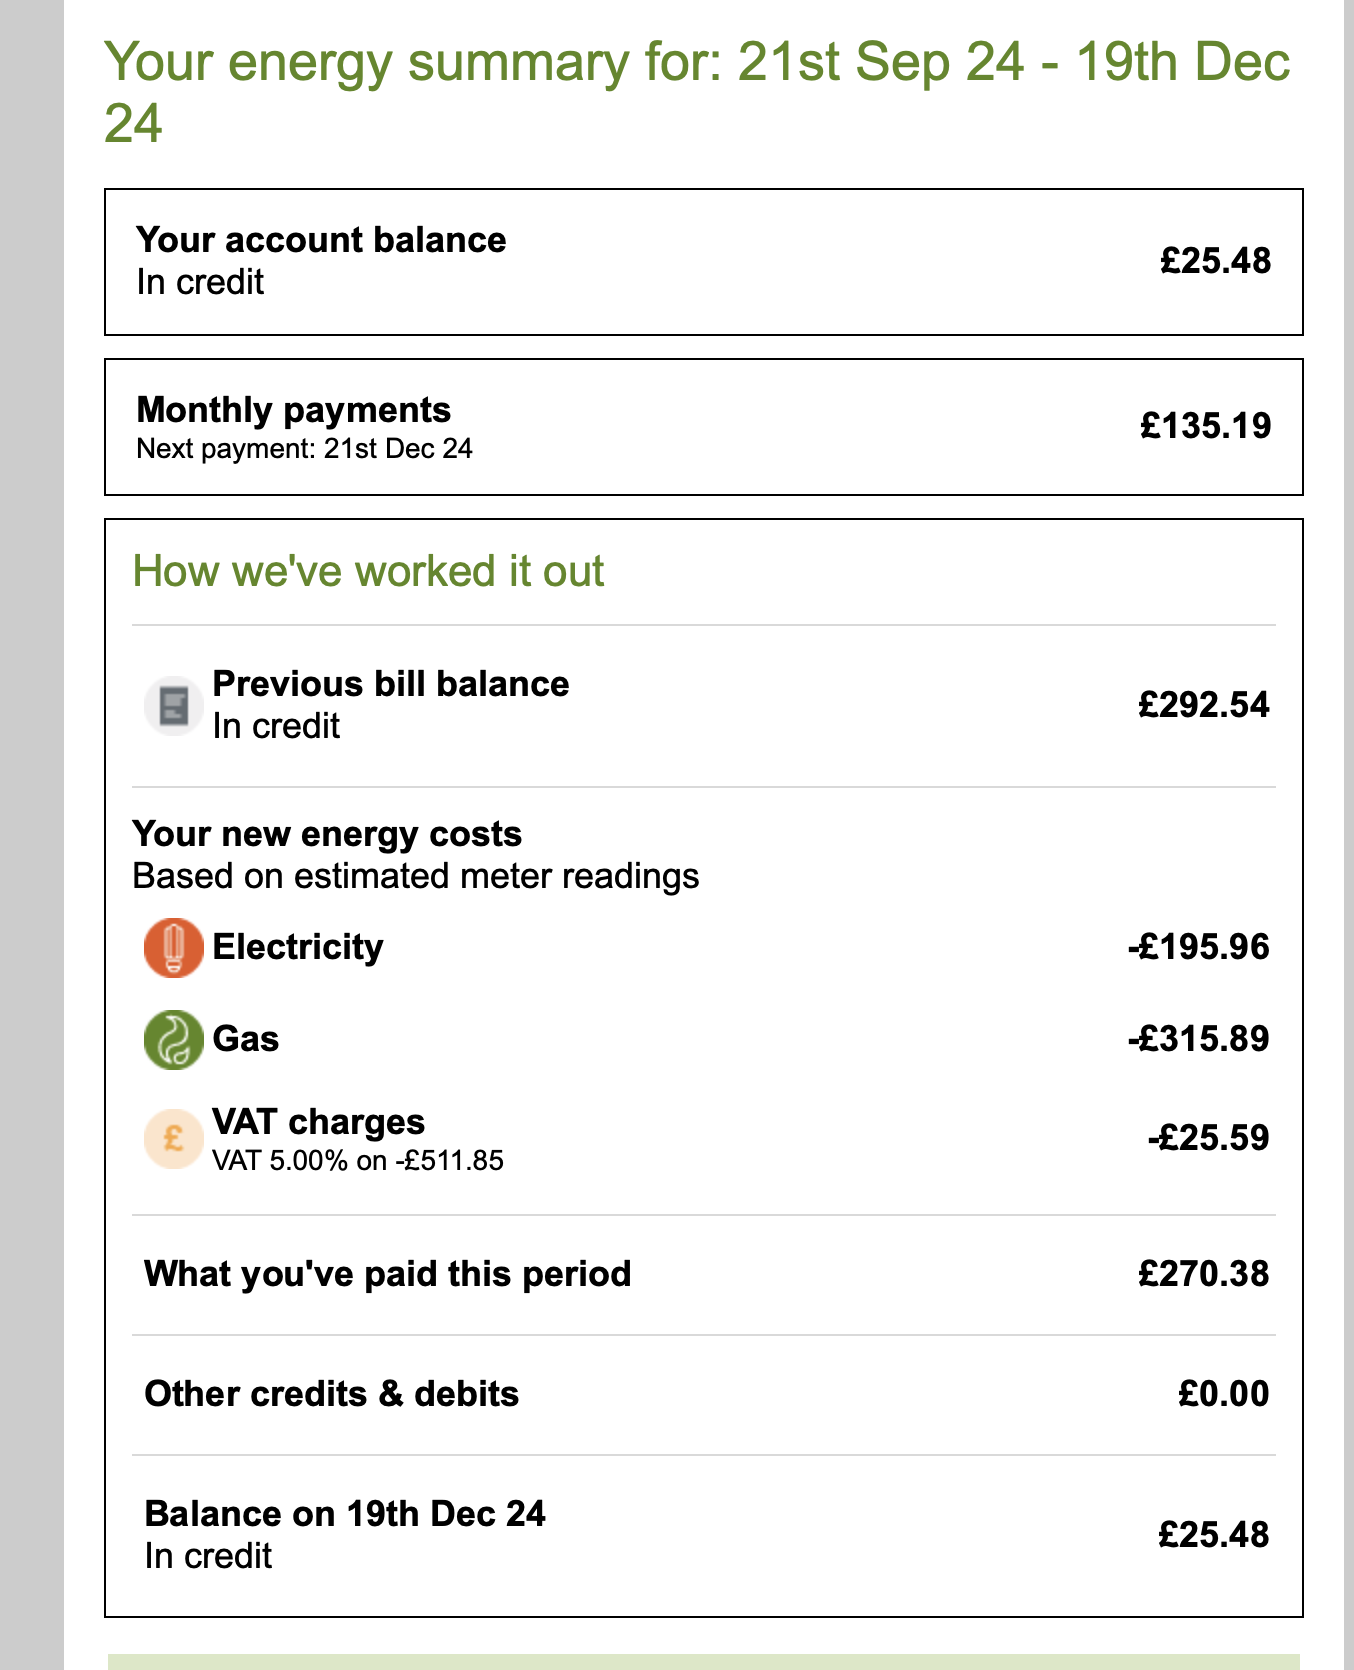Click the VAT charges pound sign icon
The image size is (1354, 1670).
click(173, 1139)
